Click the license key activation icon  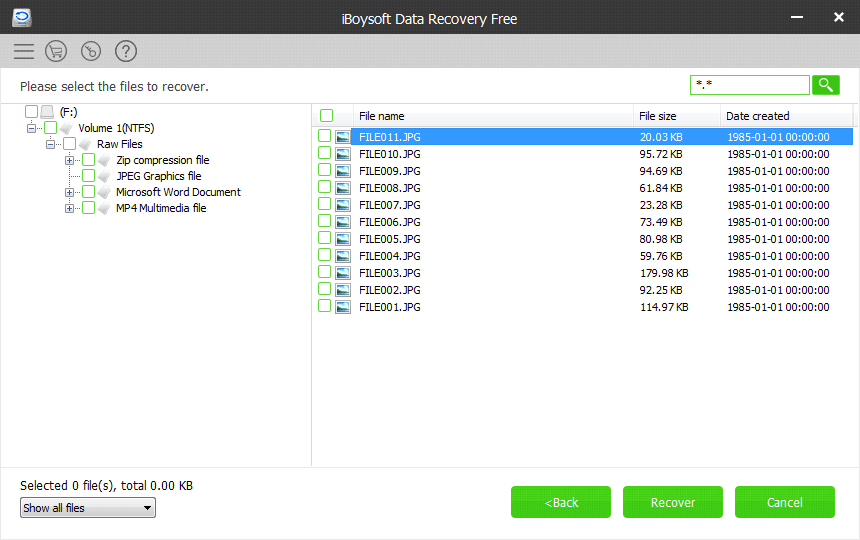coord(91,51)
